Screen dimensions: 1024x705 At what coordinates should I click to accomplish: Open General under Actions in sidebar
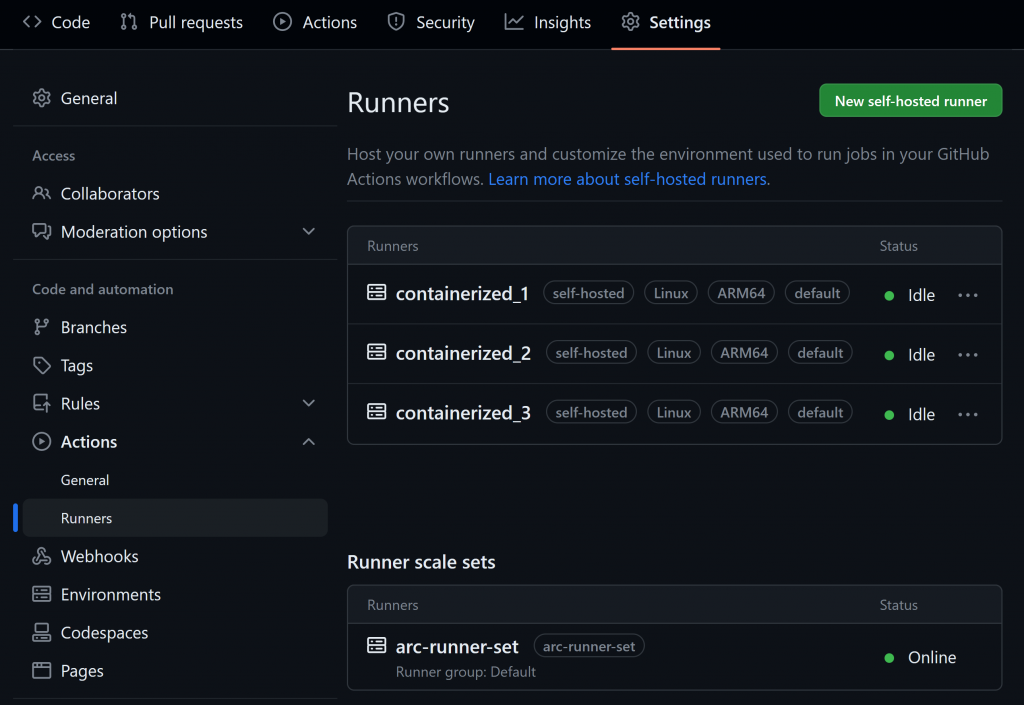click(x=85, y=480)
